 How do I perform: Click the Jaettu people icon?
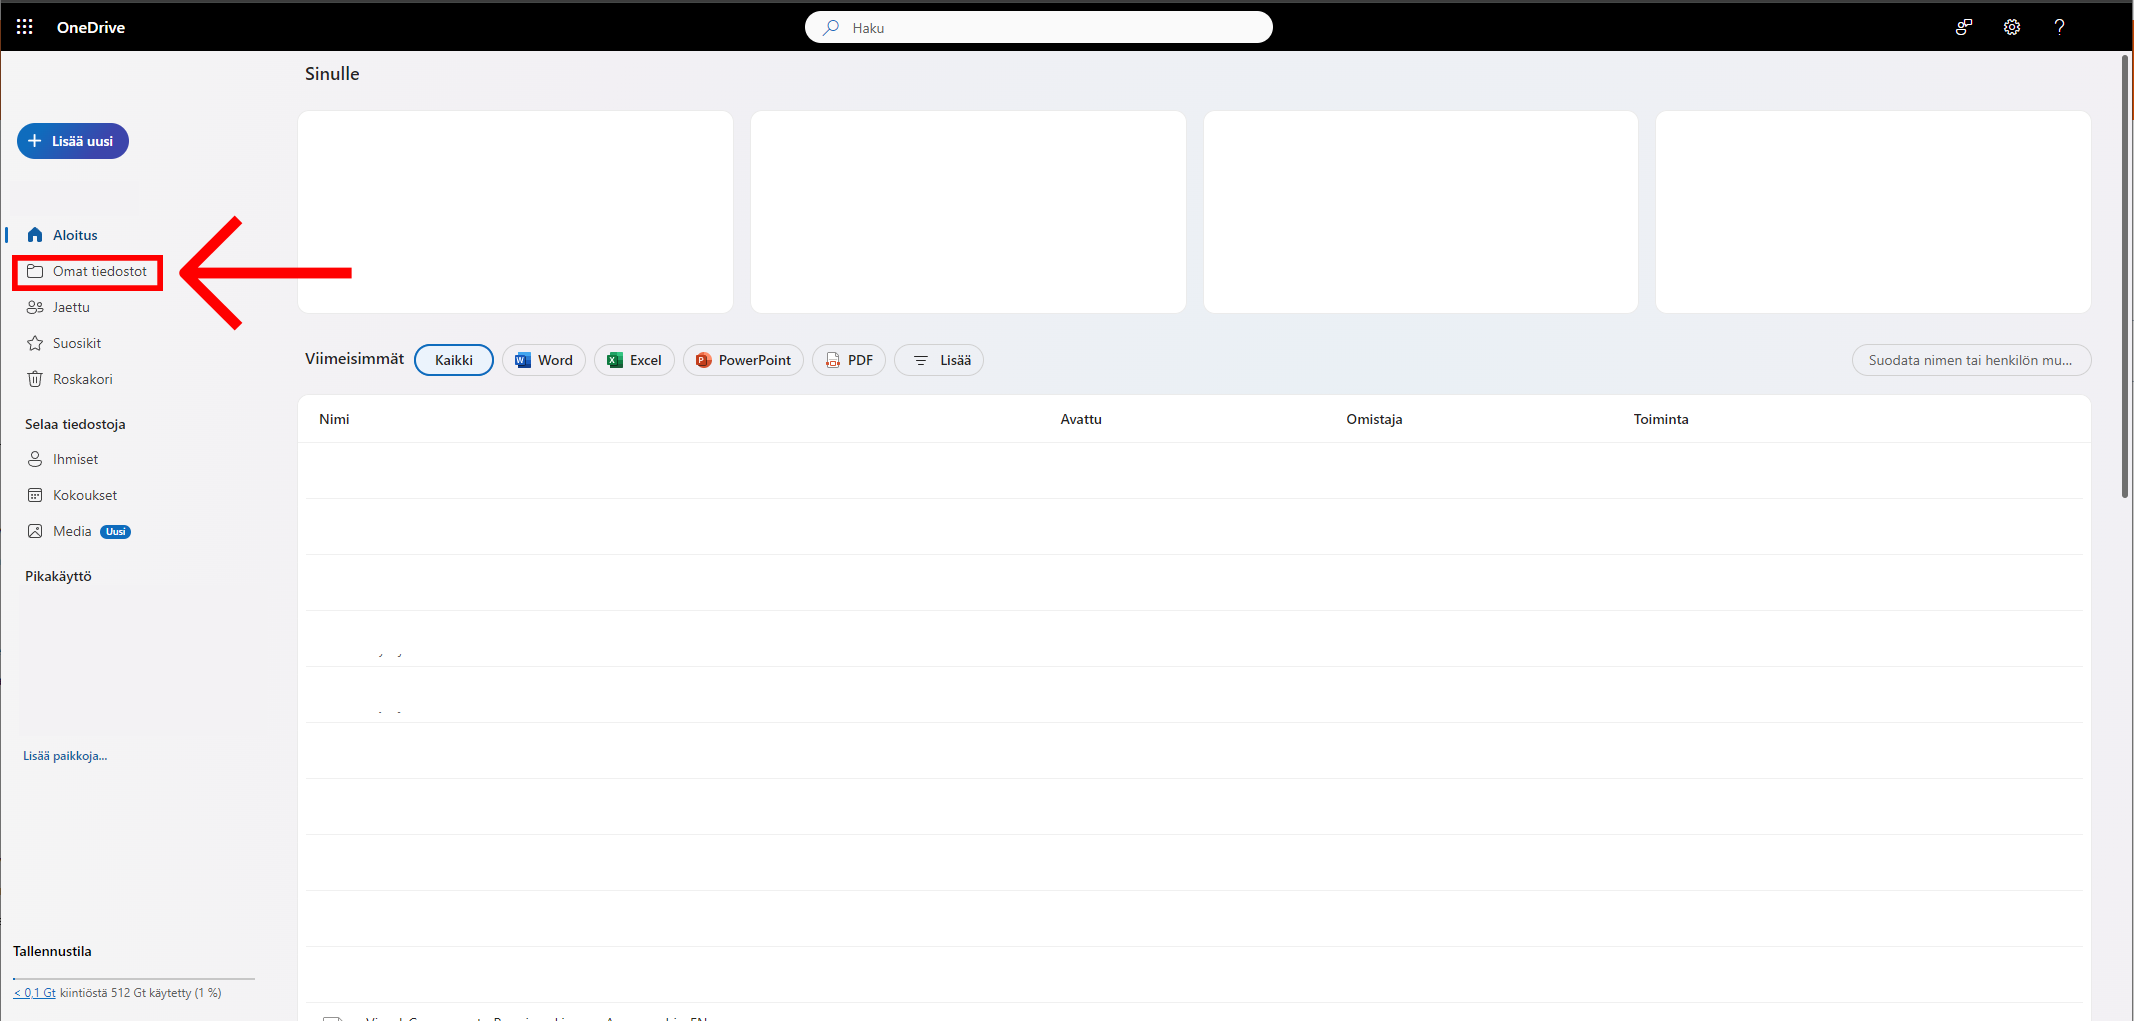[x=35, y=307]
